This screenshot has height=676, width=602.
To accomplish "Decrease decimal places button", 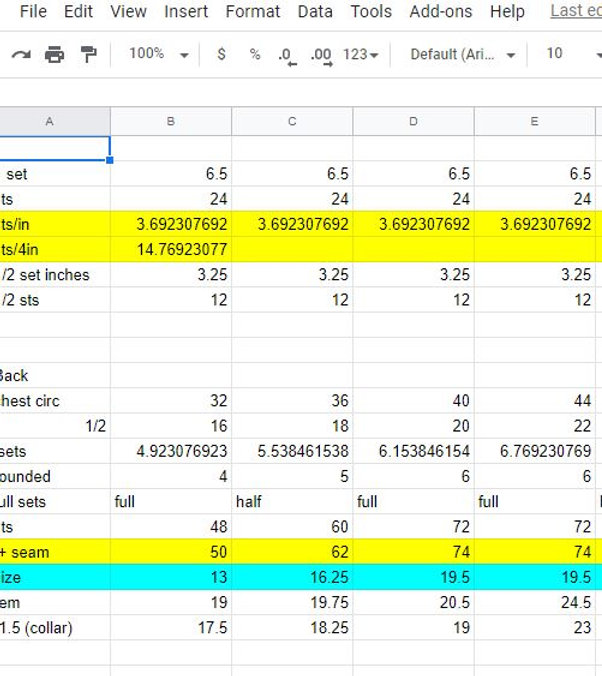I will (x=287, y=56).
